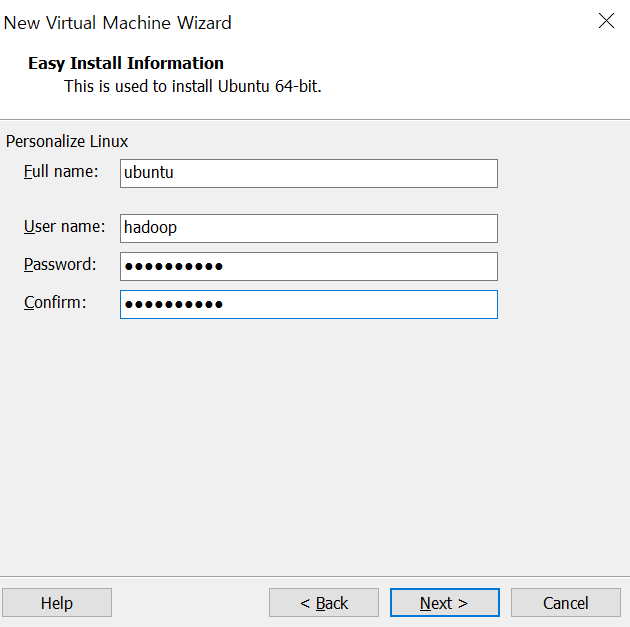Click the Full name input field

tap(309, 173)
